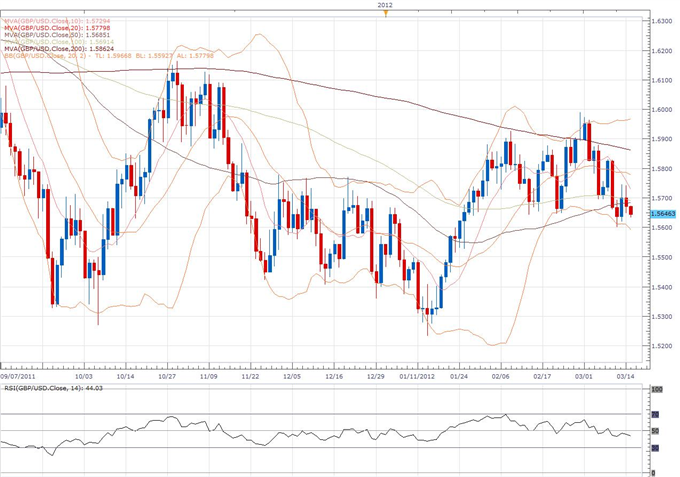Click the 10/14 date axis label
The height and width of the screenshot is (477, 680).
pos(125,376)
